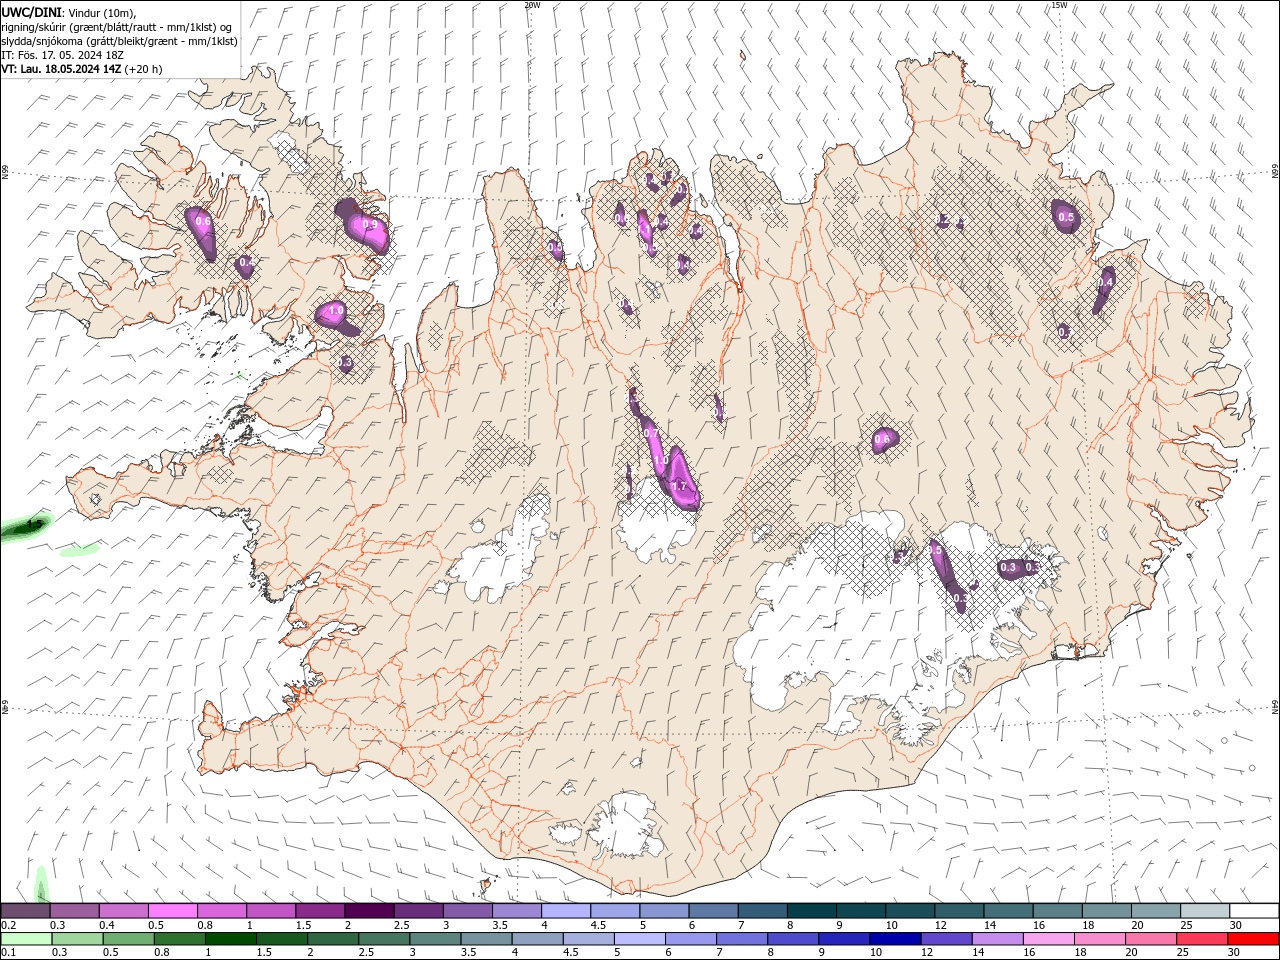Viewport: 1280px width, 960px height.
Task: Click the '0.5' snow patch in the northeast
Action: (x=1066, y=217)
